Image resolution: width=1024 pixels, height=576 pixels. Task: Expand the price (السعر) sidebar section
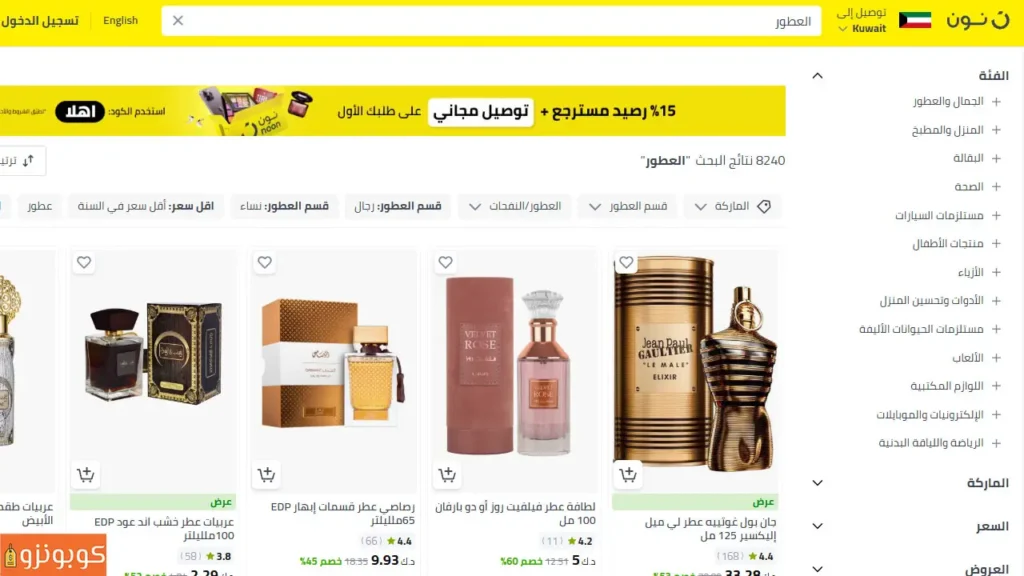pyautogui.click(x=818, y=526)
